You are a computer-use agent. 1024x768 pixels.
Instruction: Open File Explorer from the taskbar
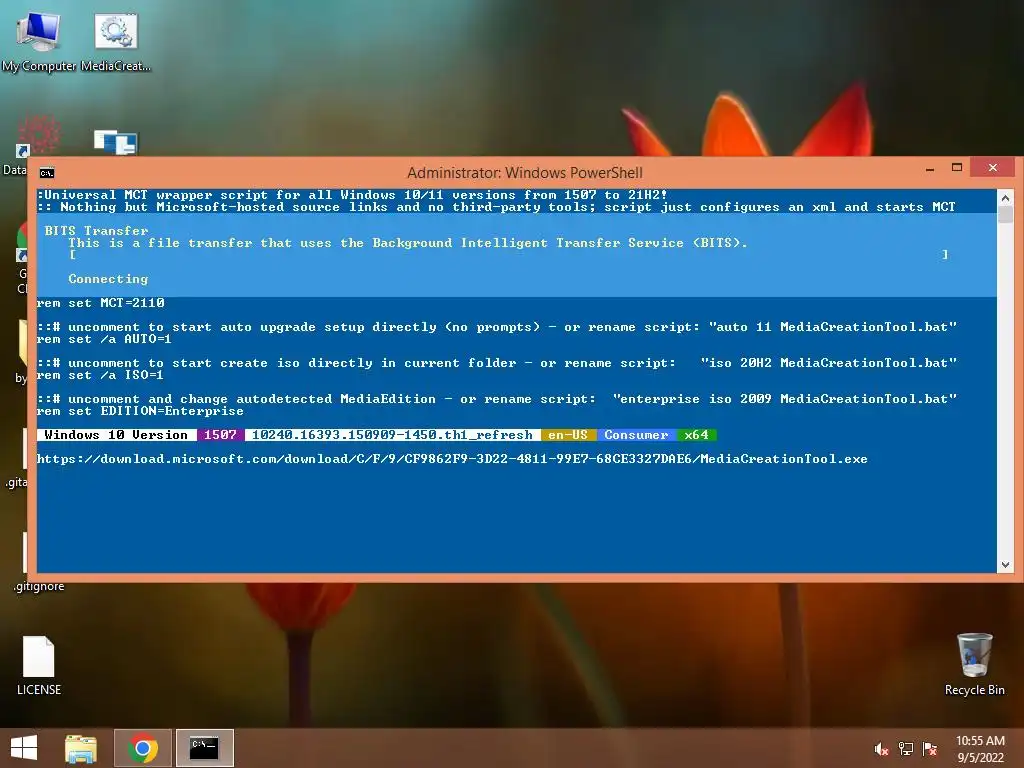(x=81, y=748)
